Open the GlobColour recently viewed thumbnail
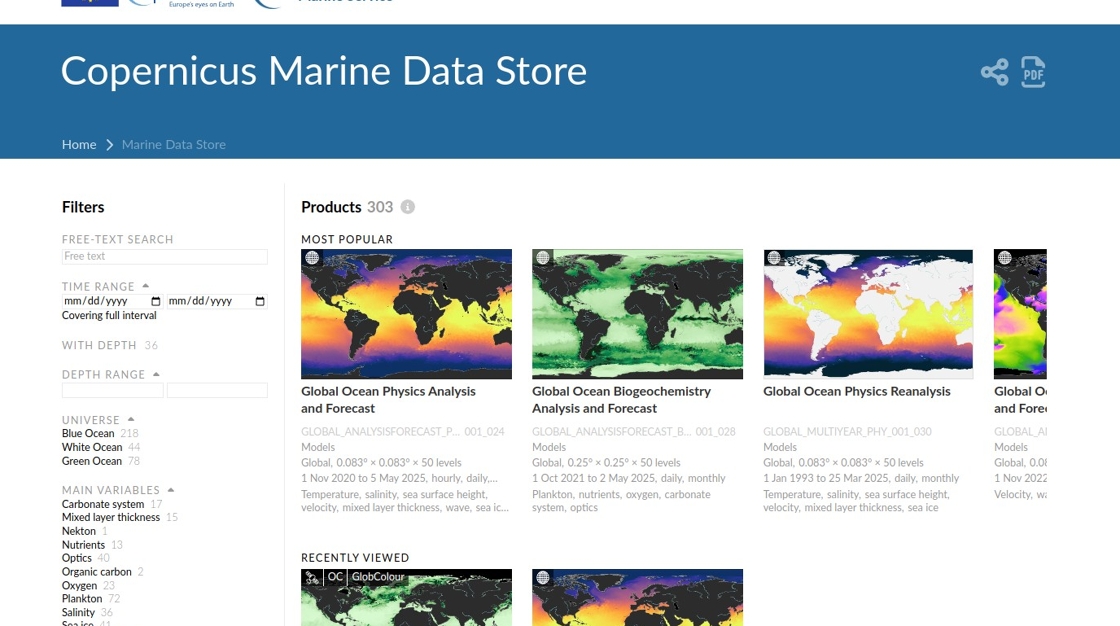This screenshot has height=626, width=1120. tap(406, 597)
